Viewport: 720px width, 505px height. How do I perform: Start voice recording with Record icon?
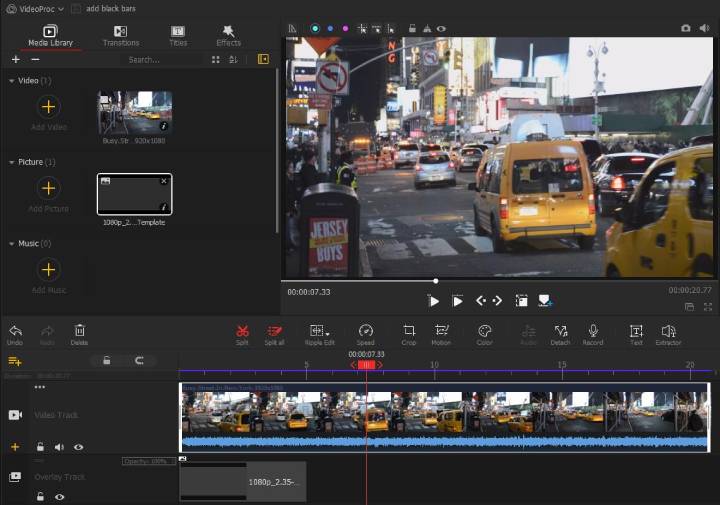pyautogui.click(x=593, y=331)
